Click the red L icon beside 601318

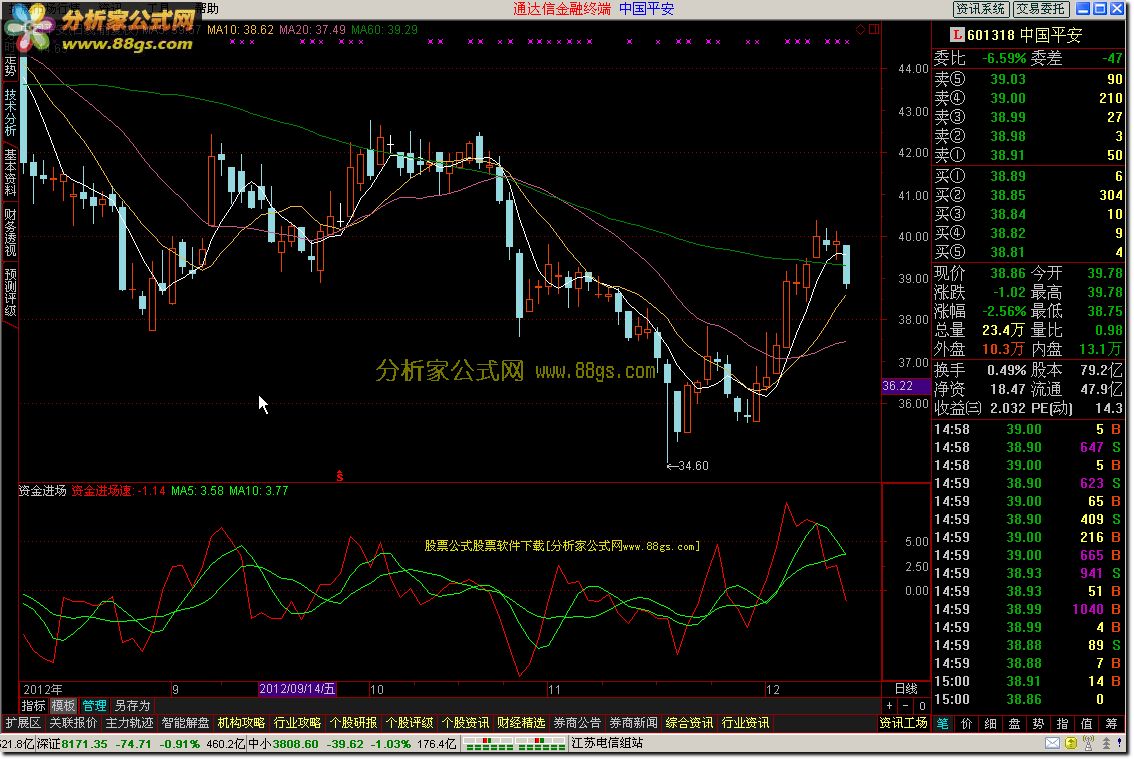956,35
